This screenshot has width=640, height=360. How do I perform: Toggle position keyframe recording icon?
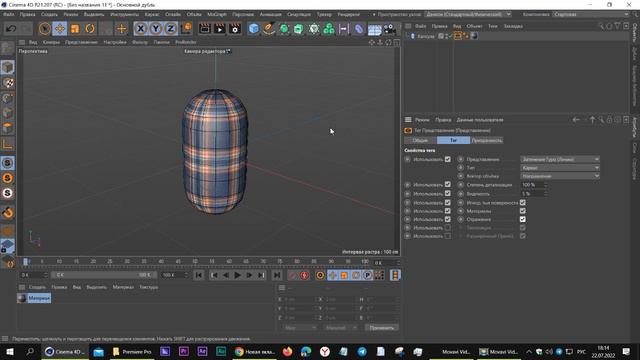[x=333, y=275]
